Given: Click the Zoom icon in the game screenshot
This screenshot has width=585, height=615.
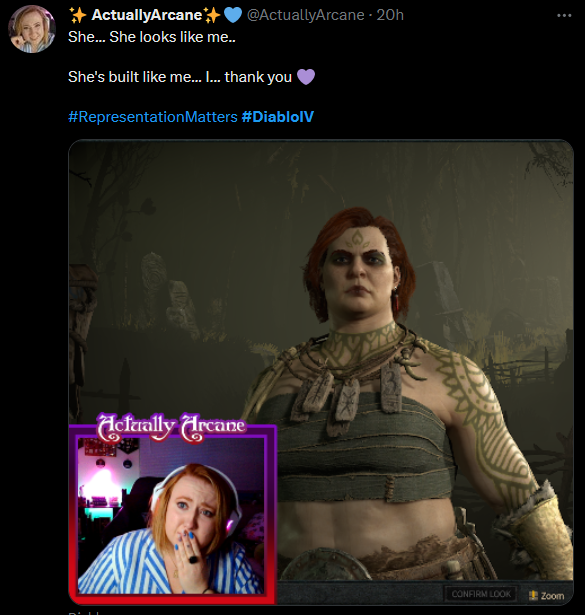Looking at the screenshot, I should 533,595.
